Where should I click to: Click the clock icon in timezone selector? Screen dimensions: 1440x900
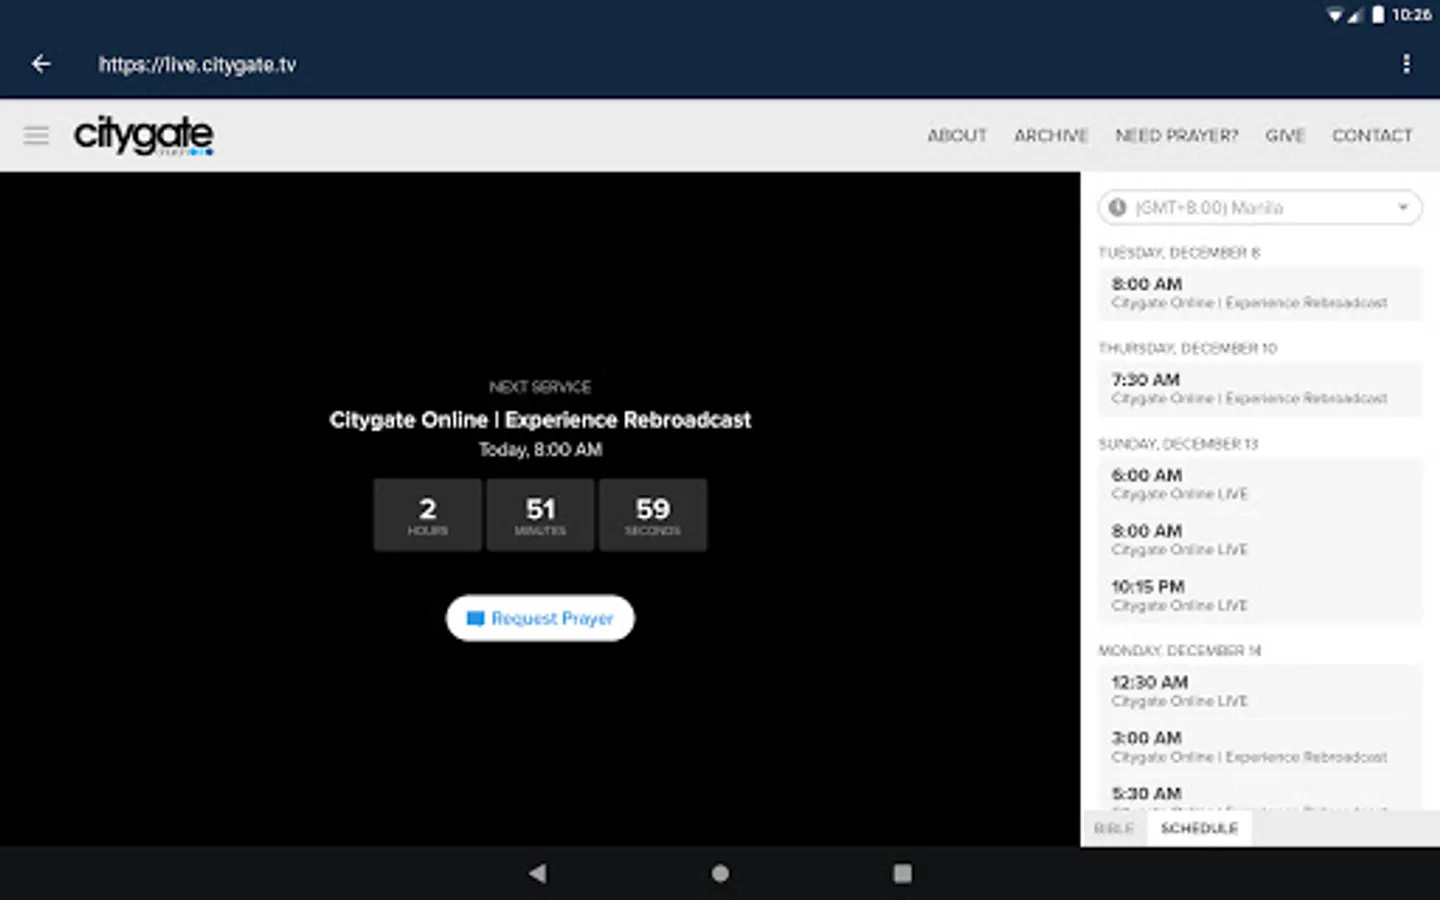click(x=1117, y=208)
